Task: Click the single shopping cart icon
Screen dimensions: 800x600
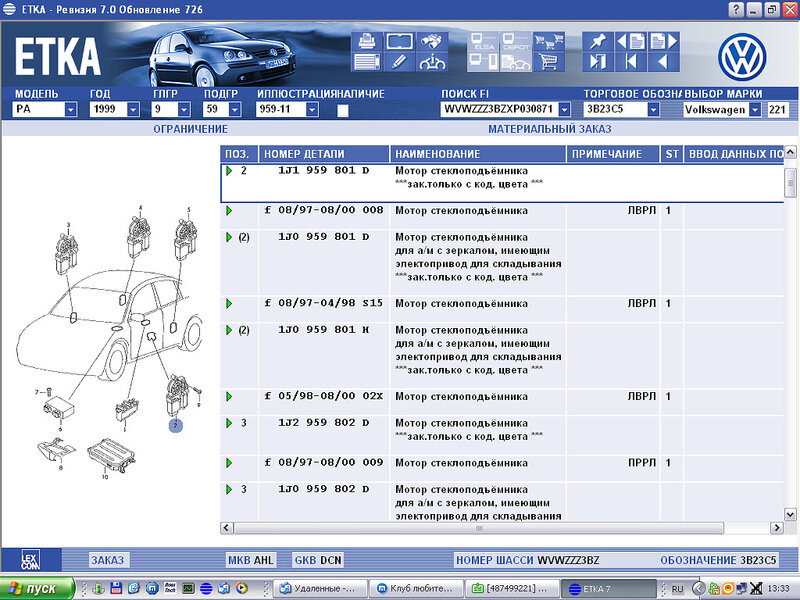Action: pos(548,62)
